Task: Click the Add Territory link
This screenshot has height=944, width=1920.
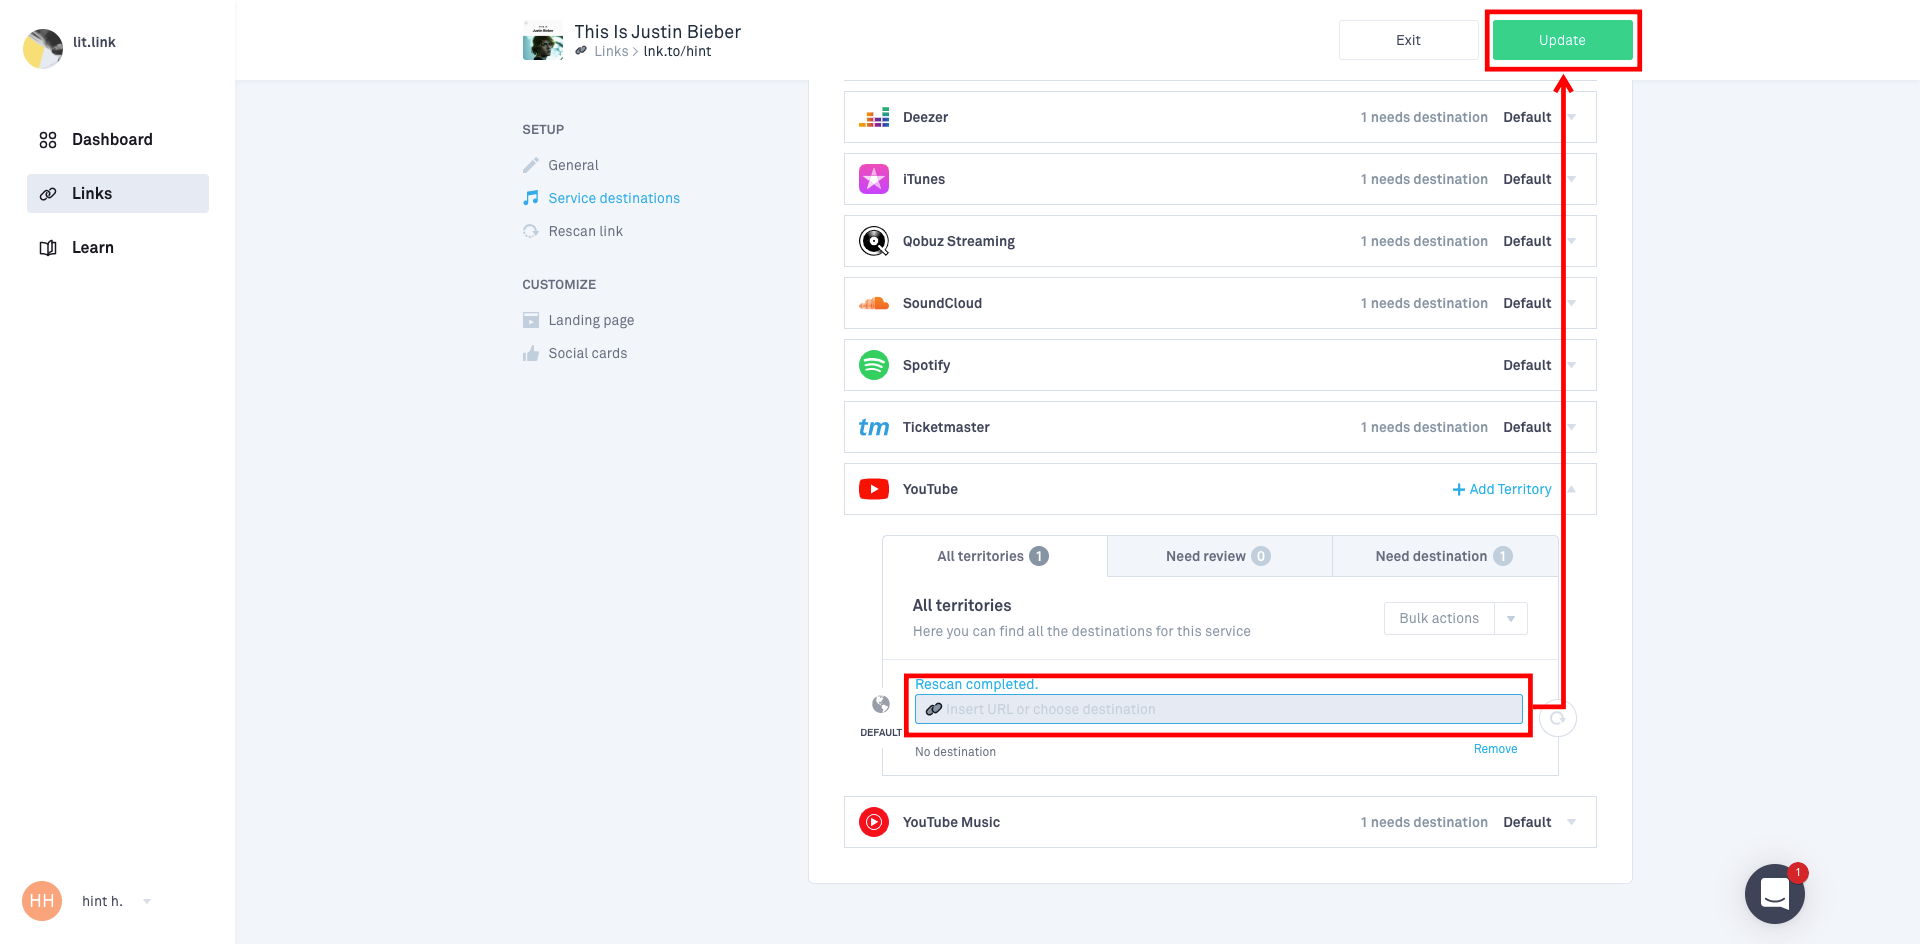Action: [1502, 489]
